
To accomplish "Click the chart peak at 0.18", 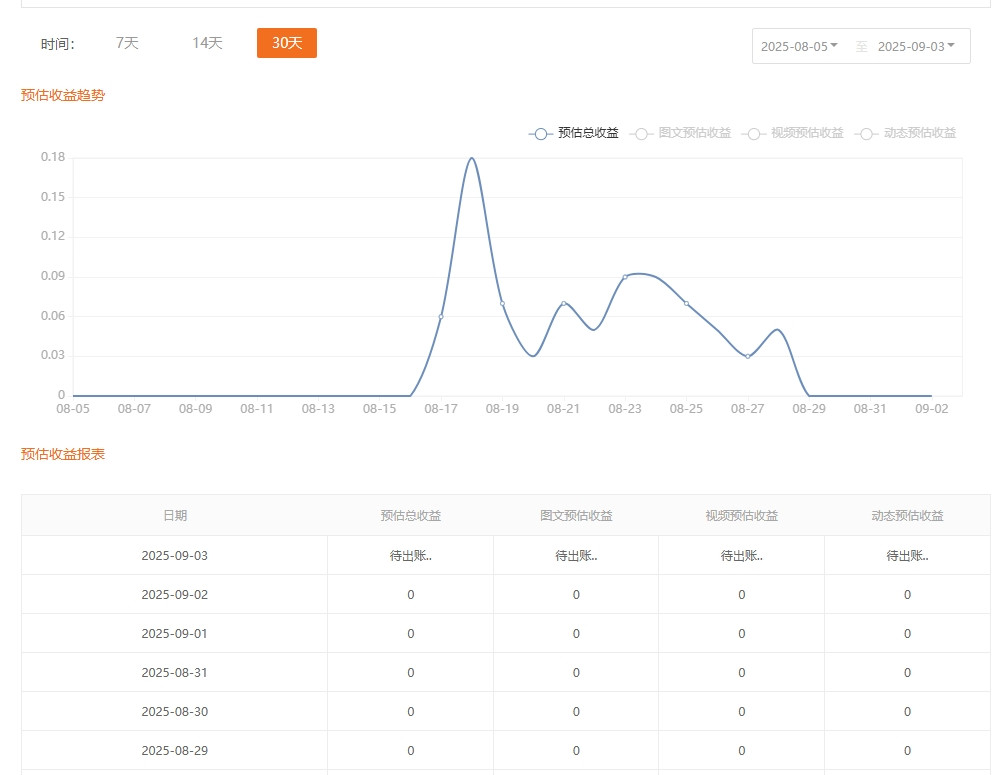I will click(471, 158).
